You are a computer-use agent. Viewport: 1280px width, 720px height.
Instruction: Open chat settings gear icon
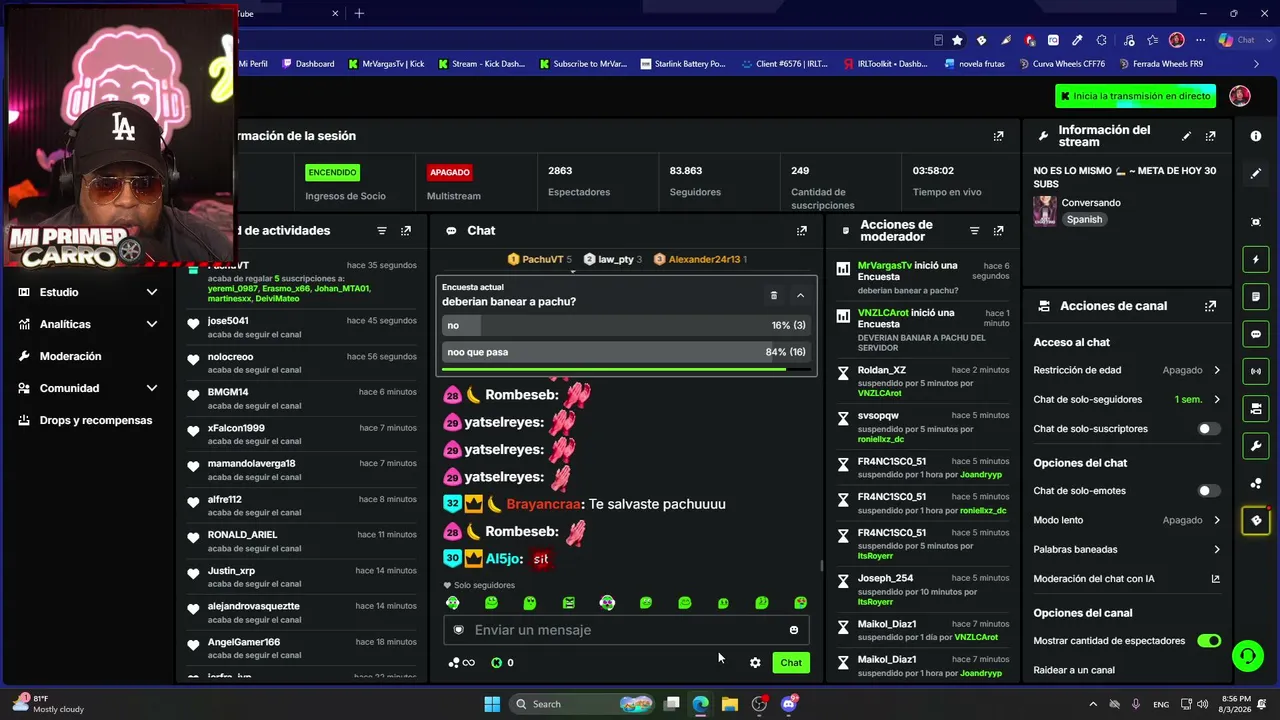click(x=755, y=663)
